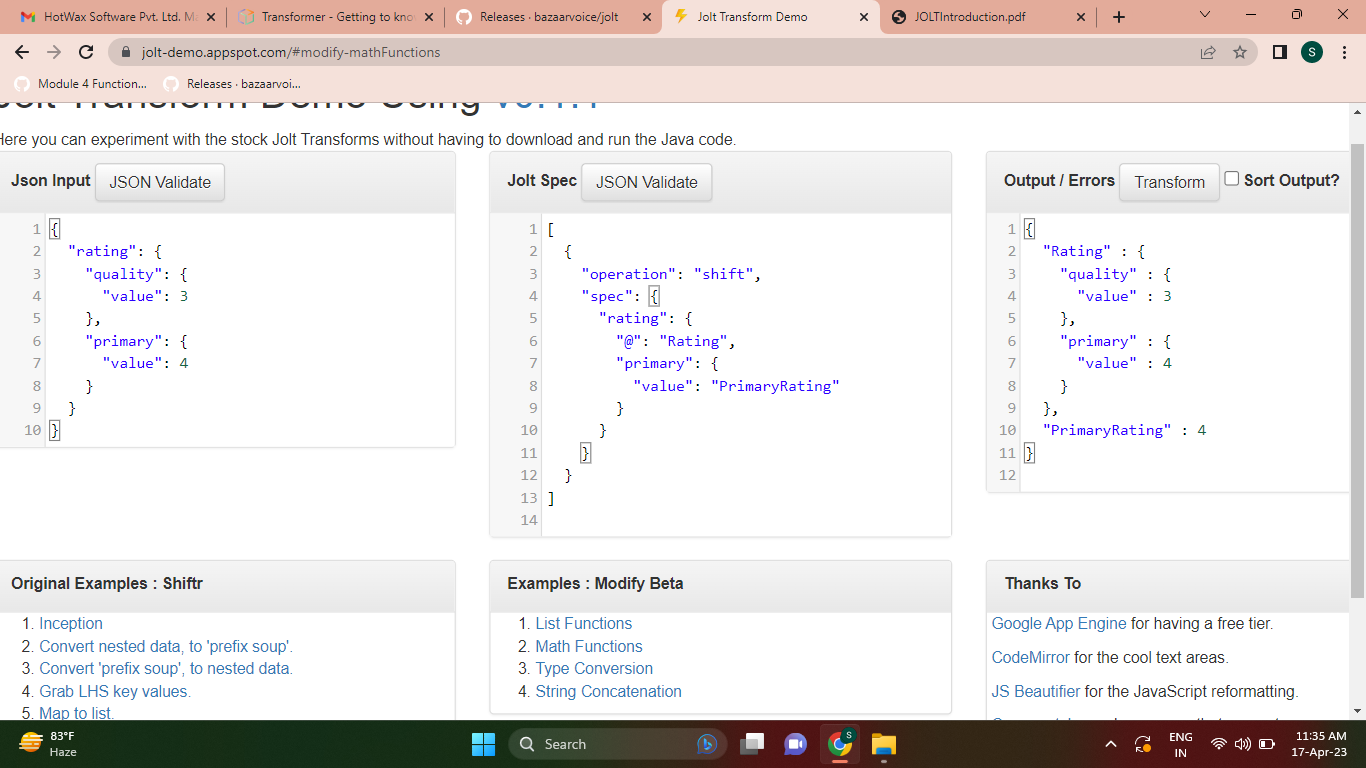Open Math Functions example
Image resolution: width=1366 pixels, height=768 pixels.
(x=589, y=646)
